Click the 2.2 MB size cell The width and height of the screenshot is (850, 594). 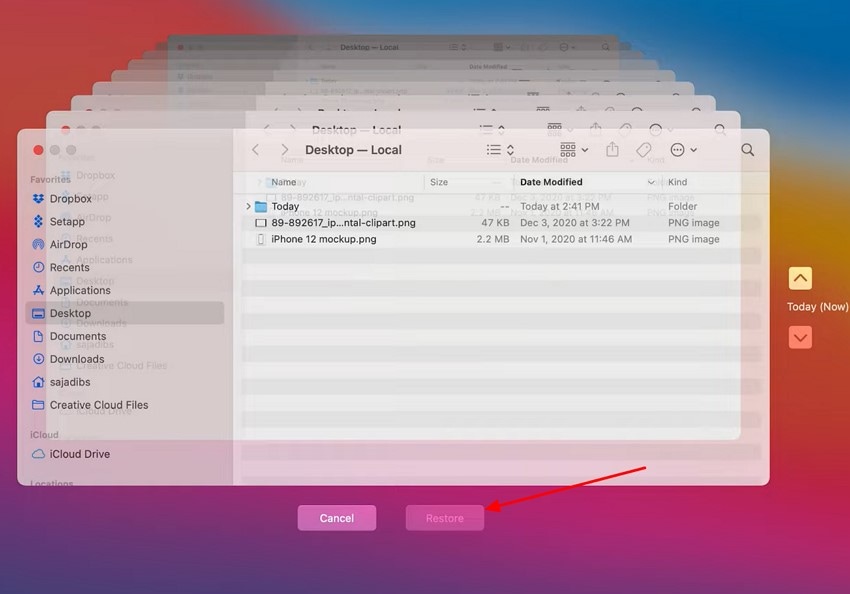tap(493, 239)
